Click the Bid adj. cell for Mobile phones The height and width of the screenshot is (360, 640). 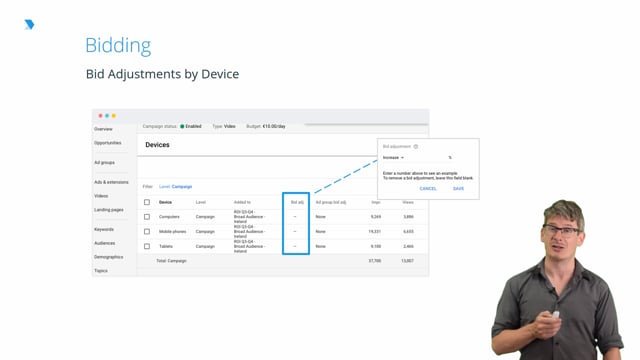click(x=295, y=231)
